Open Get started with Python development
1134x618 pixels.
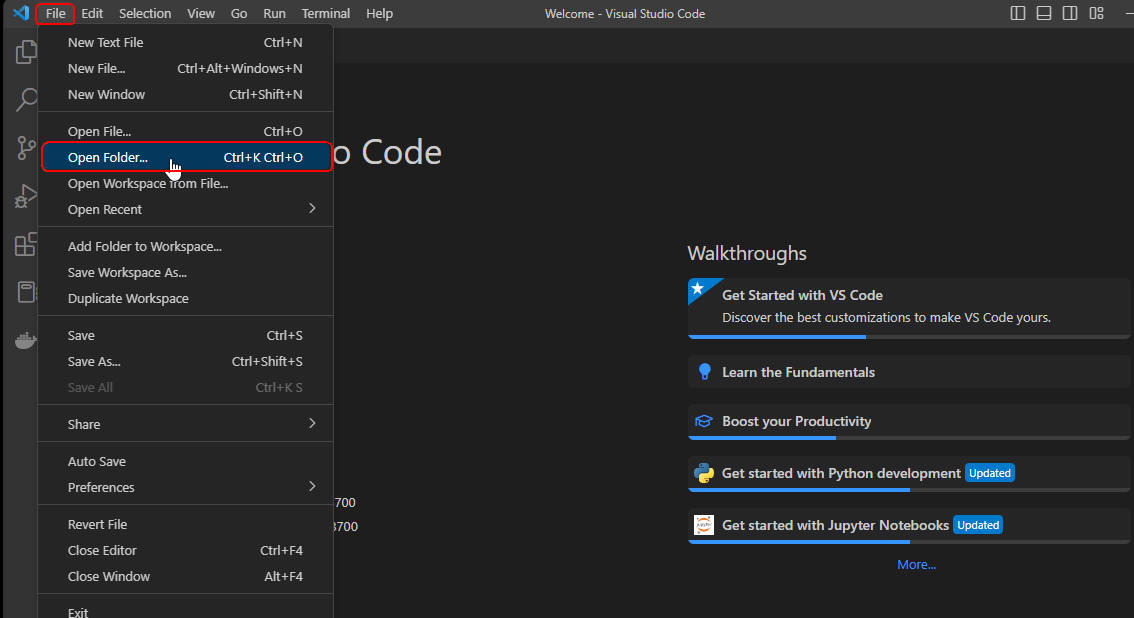click(x=908, y=473)
